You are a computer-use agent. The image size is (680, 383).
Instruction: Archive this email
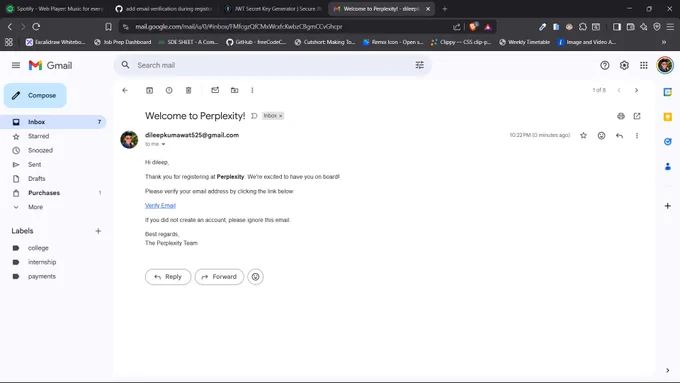(x=150, y=90)
